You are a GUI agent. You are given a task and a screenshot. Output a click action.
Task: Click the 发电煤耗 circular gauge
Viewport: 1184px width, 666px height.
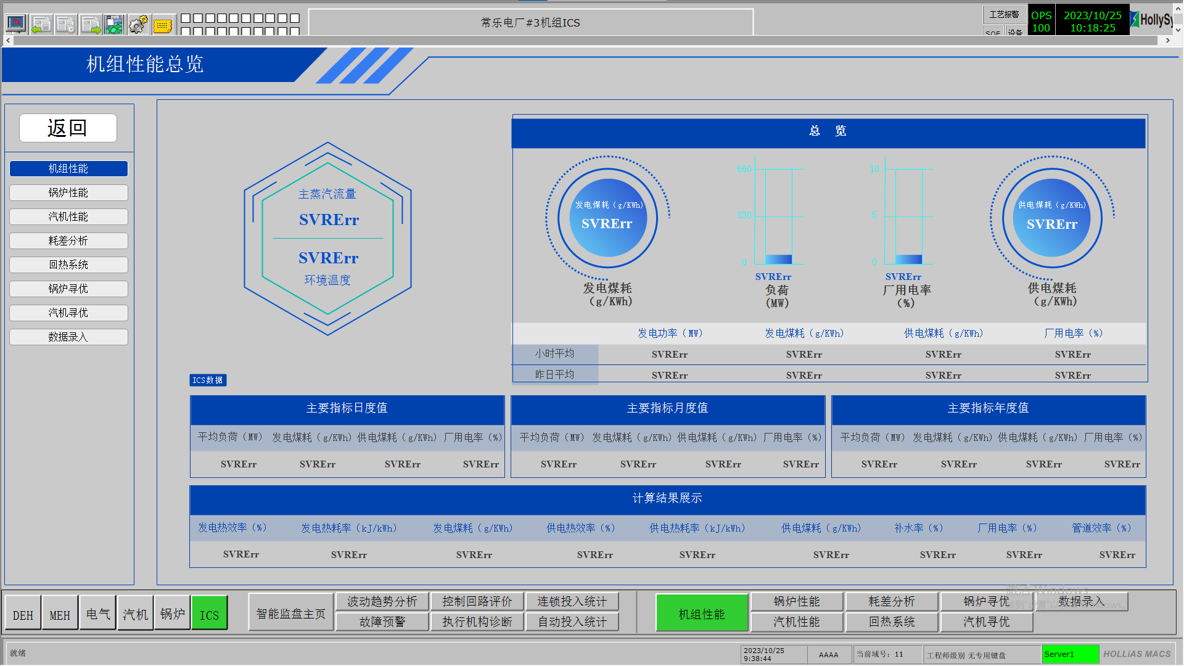pyautogui.click(x=607, y=218)
